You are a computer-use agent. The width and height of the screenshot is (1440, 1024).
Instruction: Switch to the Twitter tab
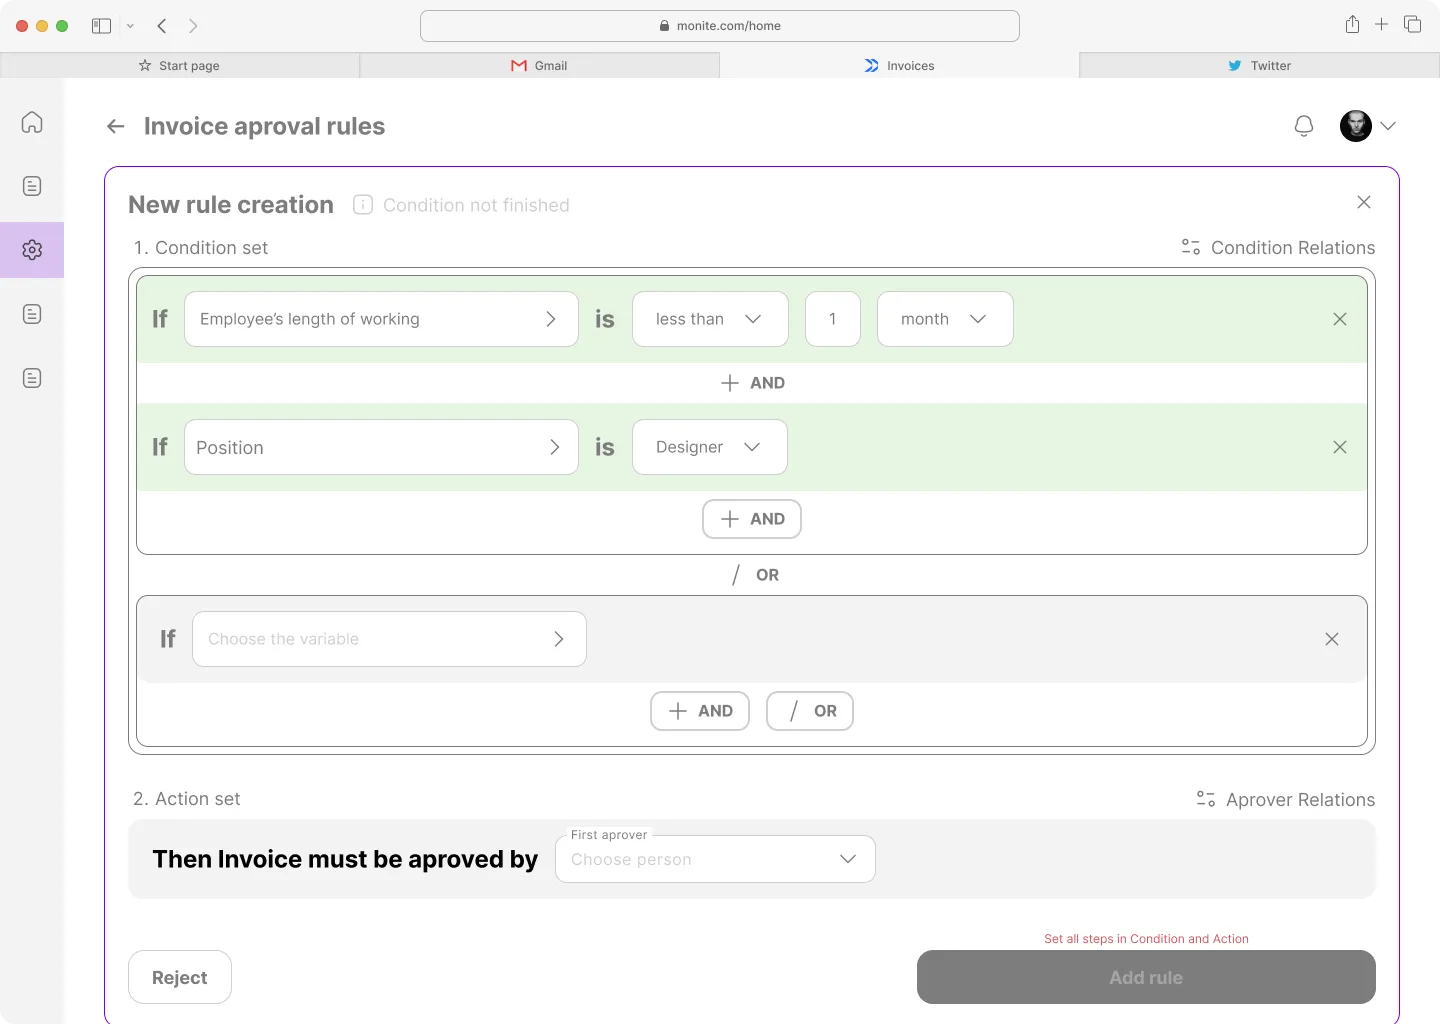coord(1260,65)
